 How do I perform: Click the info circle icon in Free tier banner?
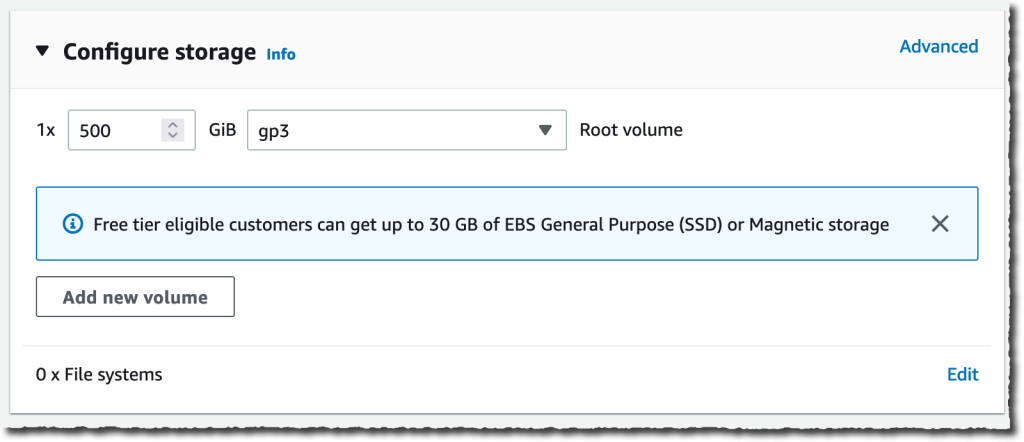tap(72, 225)
